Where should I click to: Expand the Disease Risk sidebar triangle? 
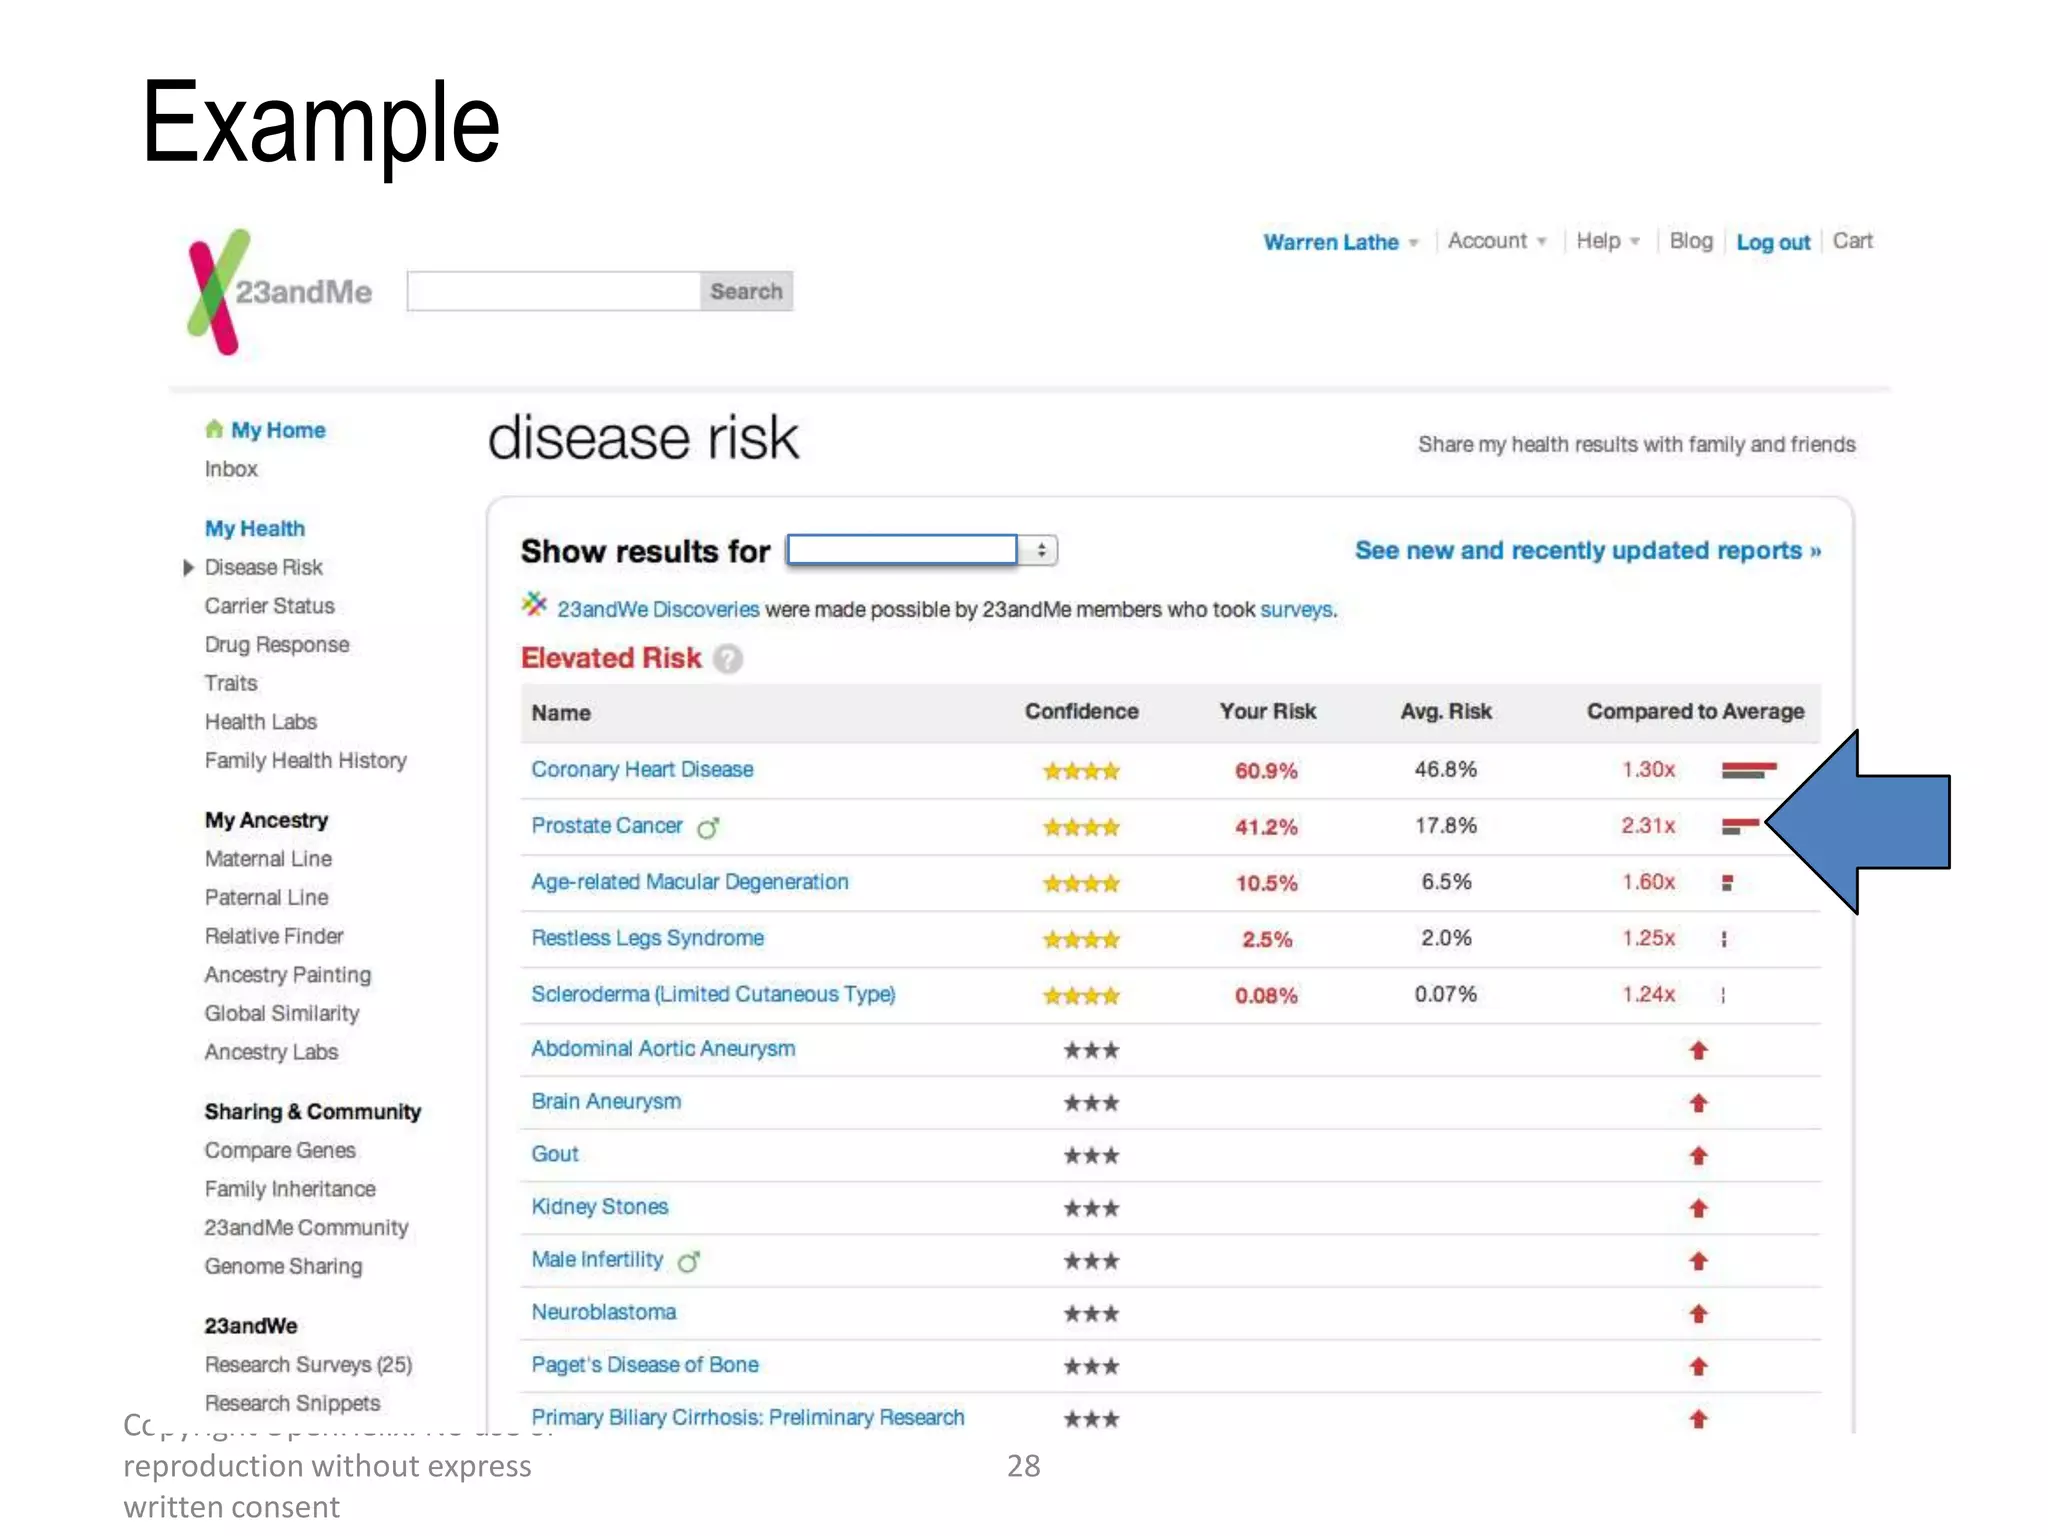pos(188,567)
